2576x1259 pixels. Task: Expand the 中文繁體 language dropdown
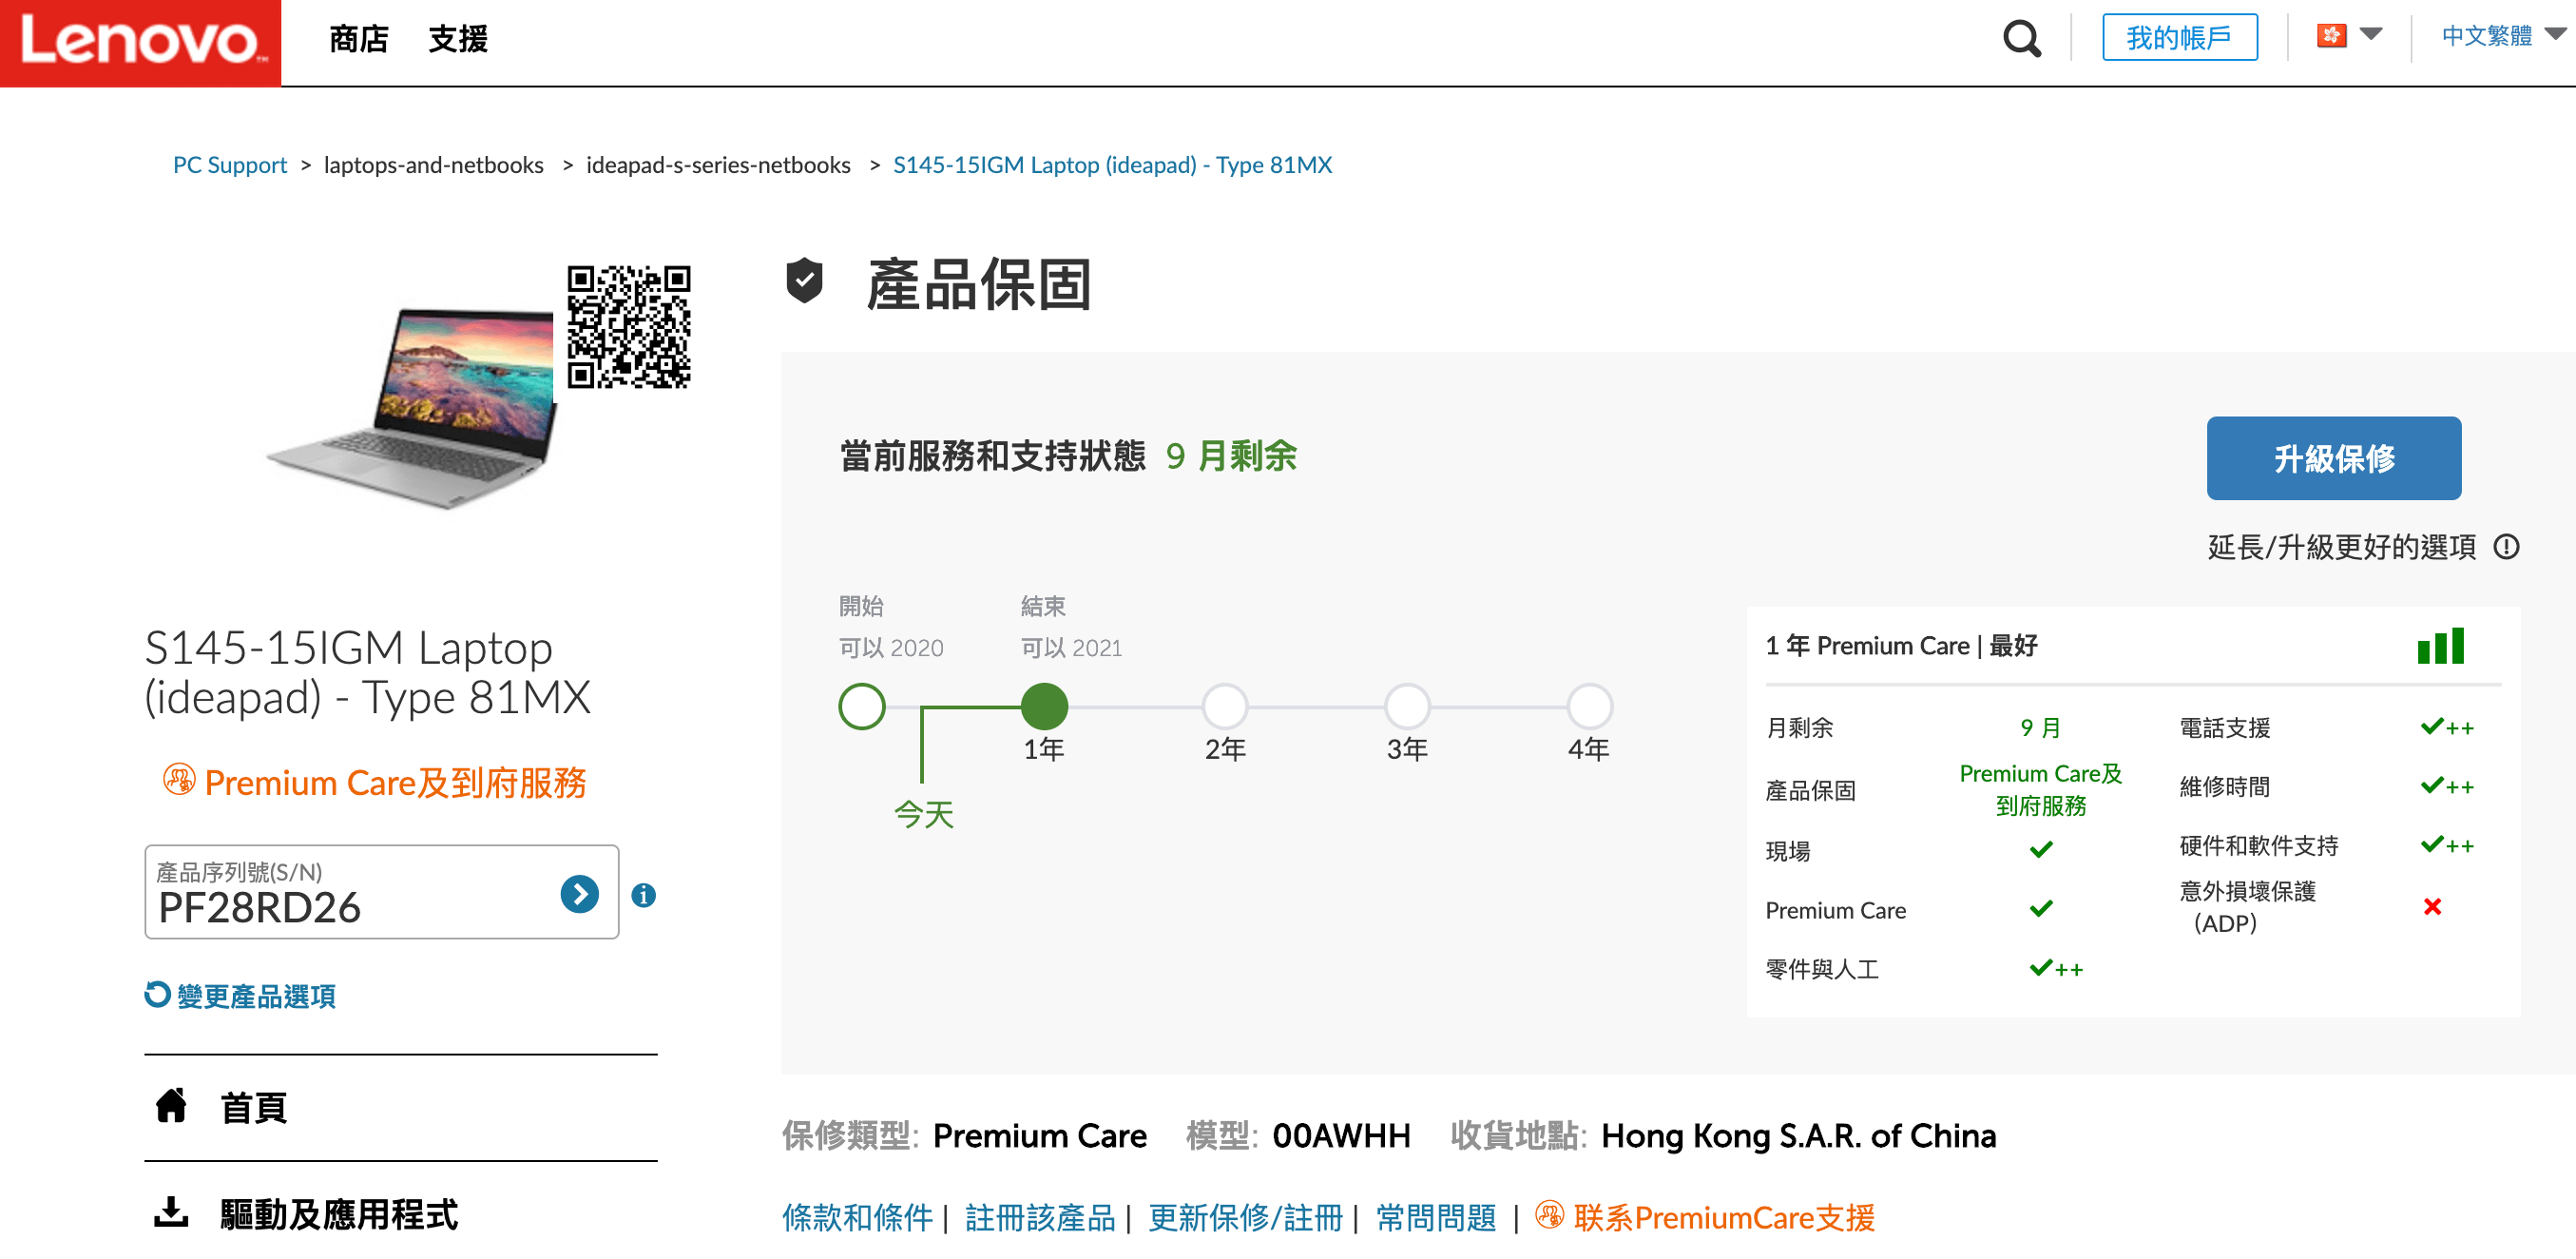(2502, 35)
